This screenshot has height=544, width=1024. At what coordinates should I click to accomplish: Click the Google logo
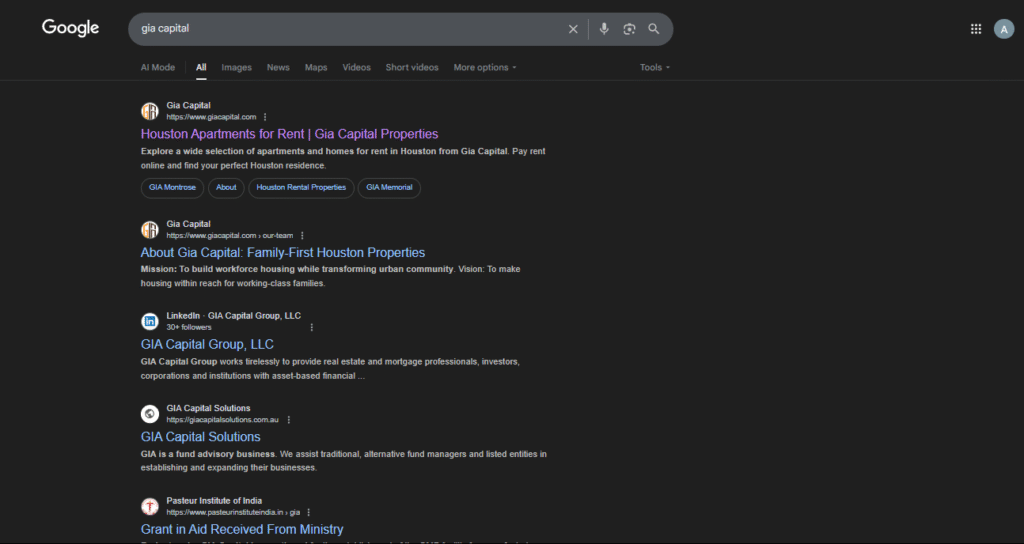70,28
